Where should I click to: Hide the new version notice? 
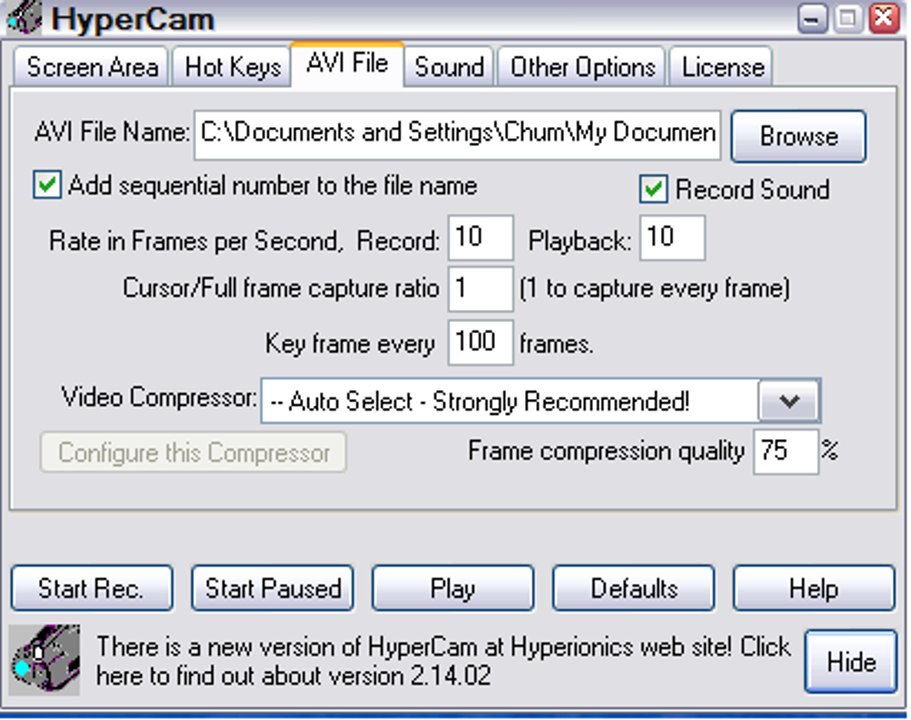pyautogui.click(x=851, y=662)
